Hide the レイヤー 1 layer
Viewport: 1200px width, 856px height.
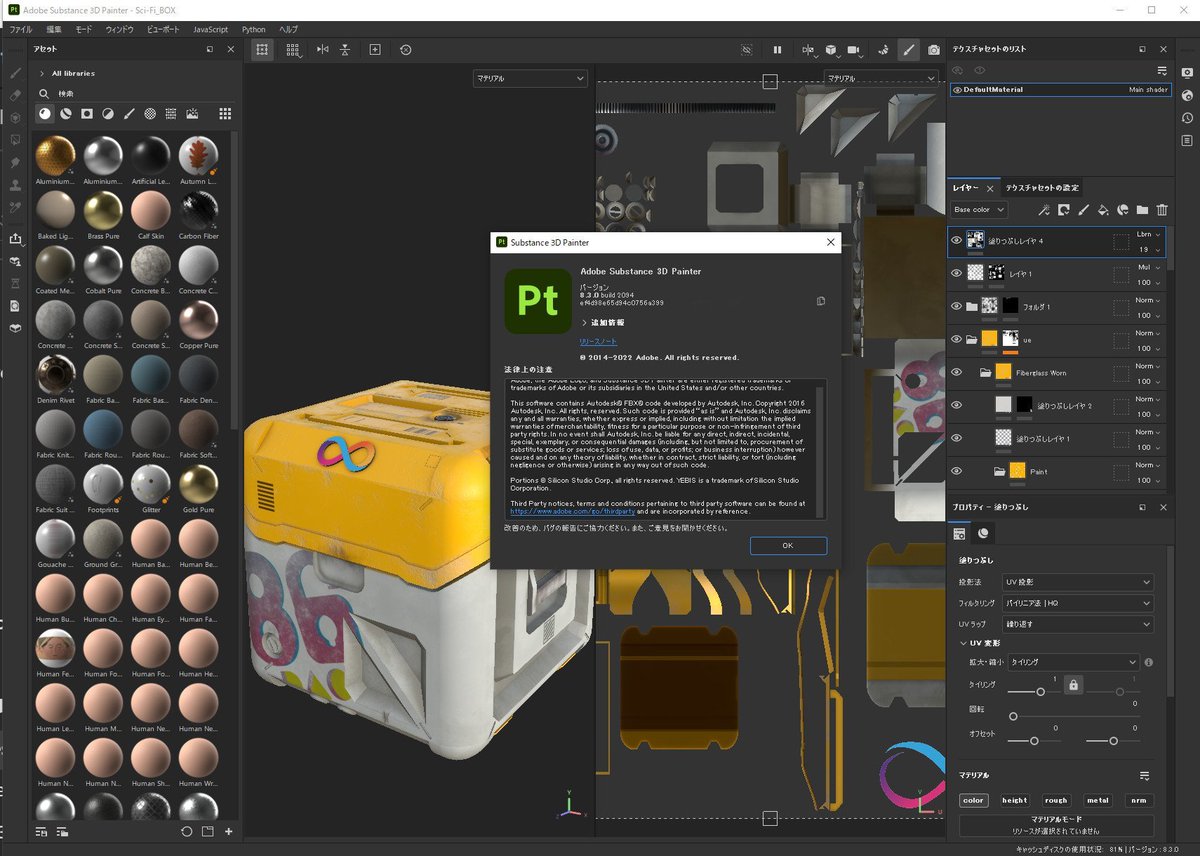pyautogui.click(x=956, y=273)
